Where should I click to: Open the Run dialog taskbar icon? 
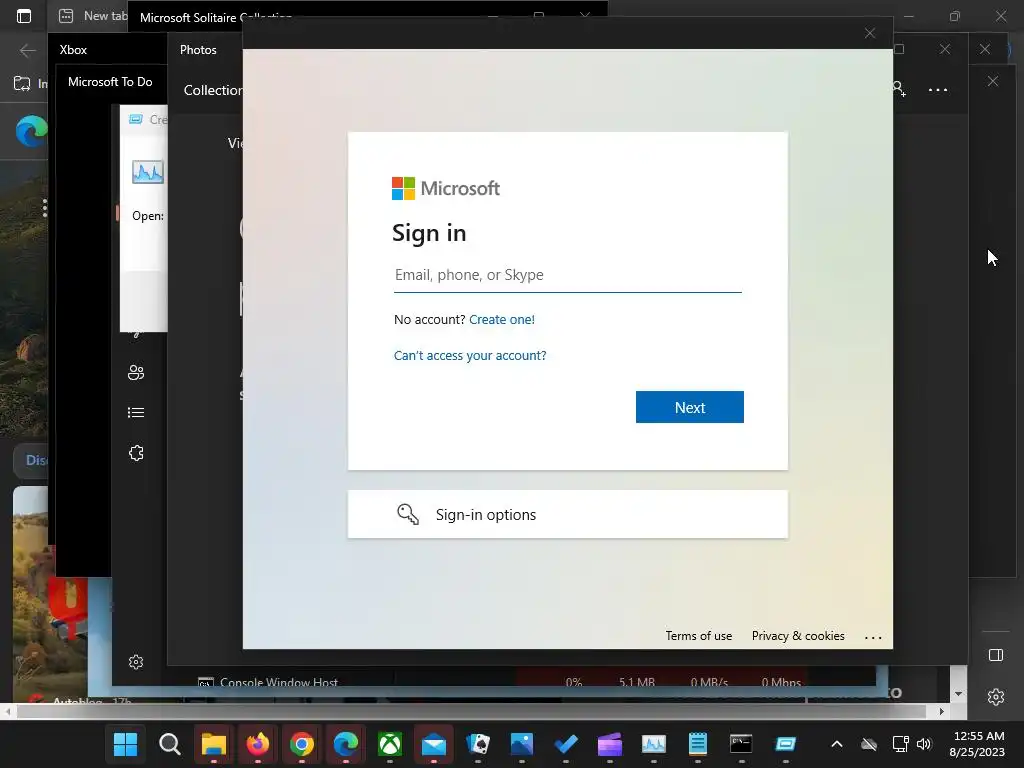(786, 744)
